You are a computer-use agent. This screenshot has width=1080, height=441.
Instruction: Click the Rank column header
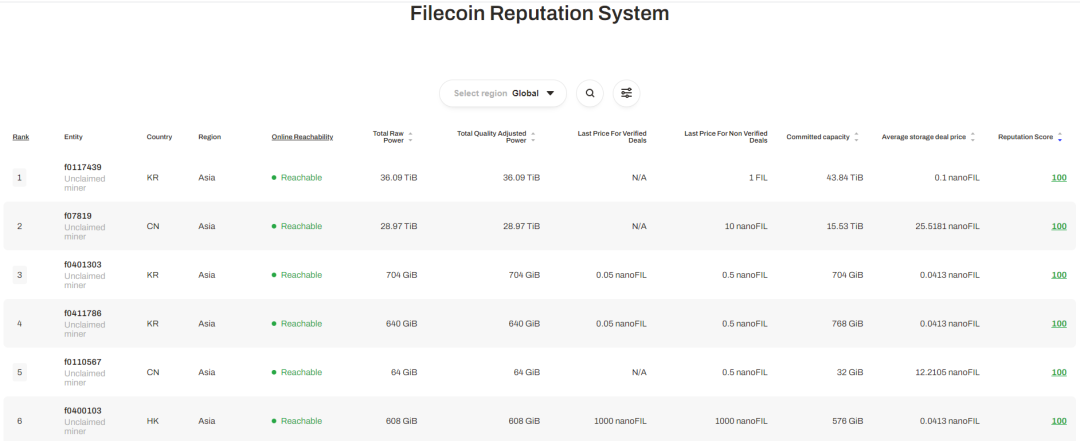(x=20, y=137)
